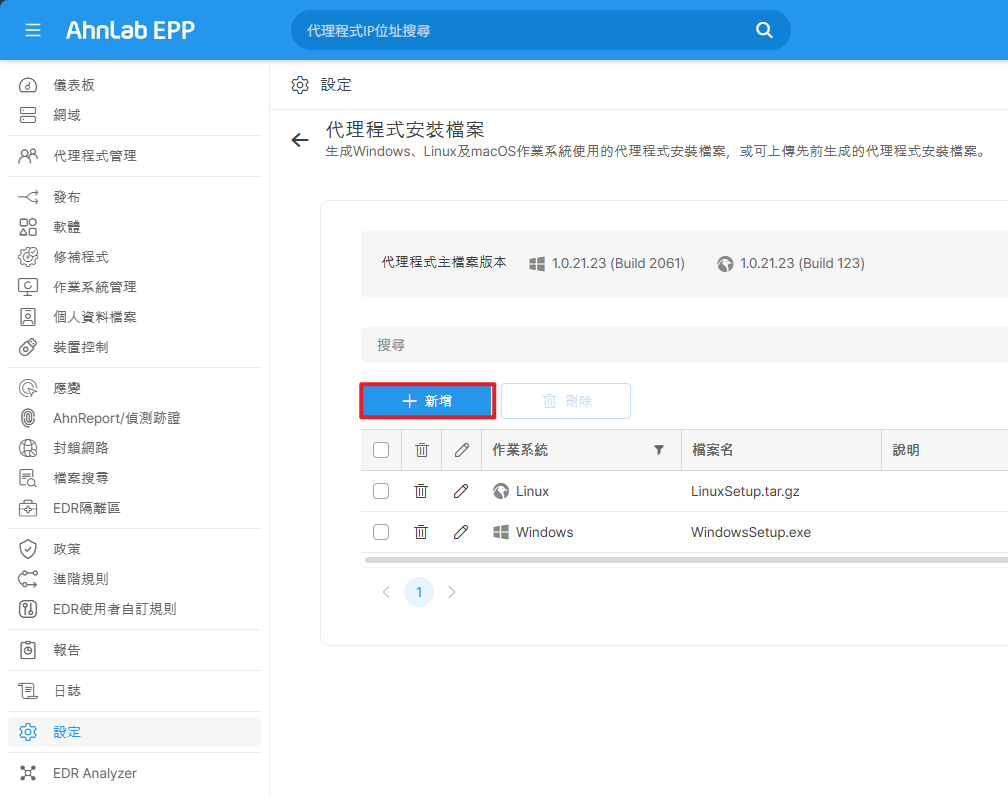Check the Windows row checkbox
This screenshot has width=1008, height=796.
point(381,532)
